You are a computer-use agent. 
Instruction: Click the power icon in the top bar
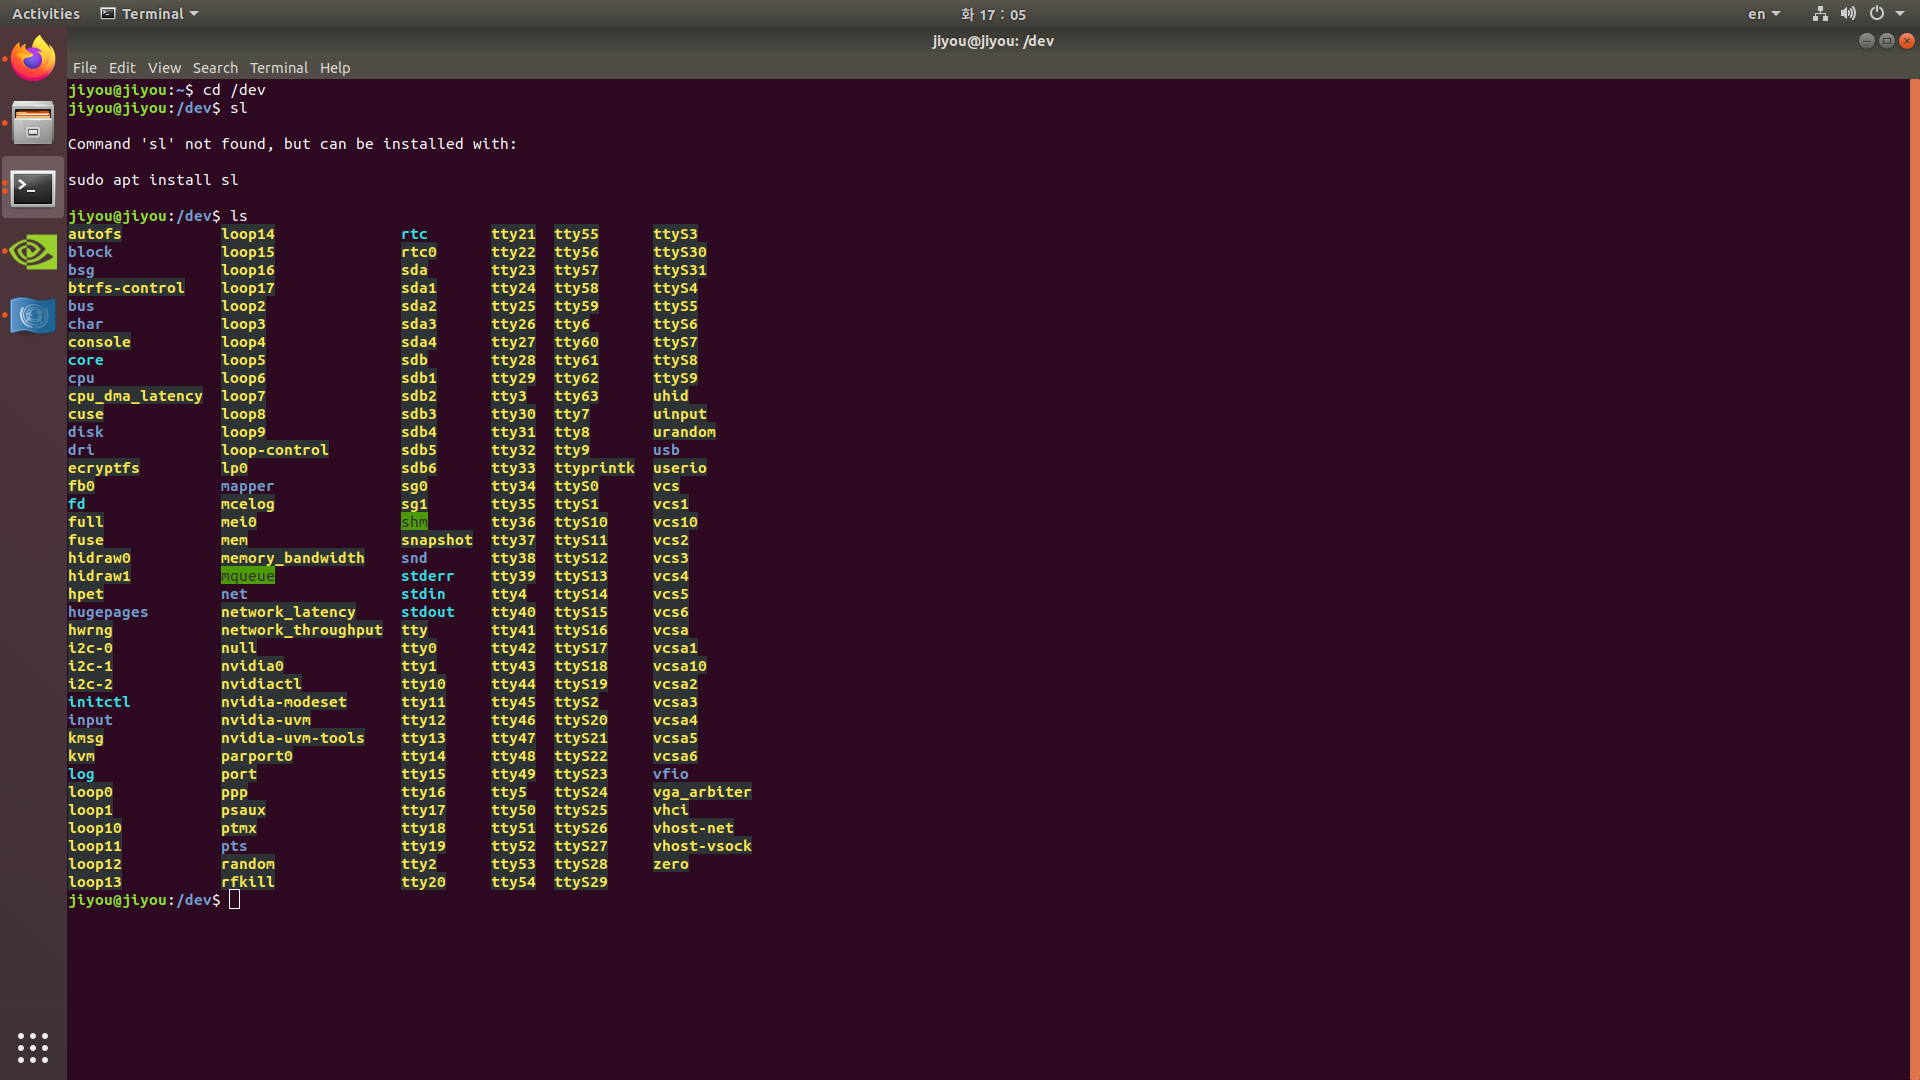tap(1878, 13)
